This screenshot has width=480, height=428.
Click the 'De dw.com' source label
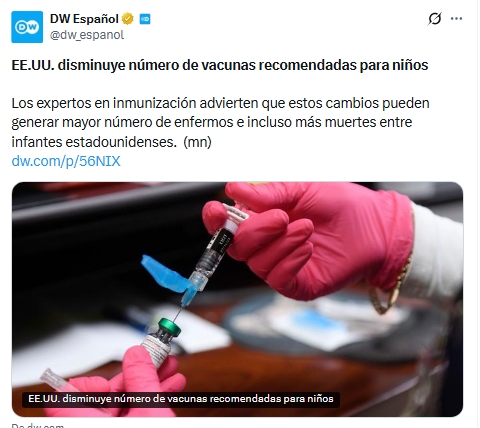tap(37, 425)
